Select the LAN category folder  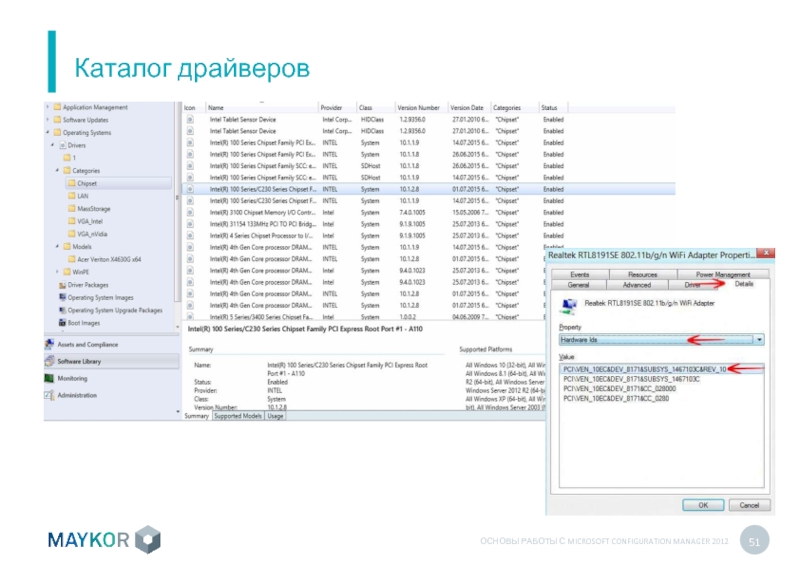pyautogui.click(x=83, y=196)
